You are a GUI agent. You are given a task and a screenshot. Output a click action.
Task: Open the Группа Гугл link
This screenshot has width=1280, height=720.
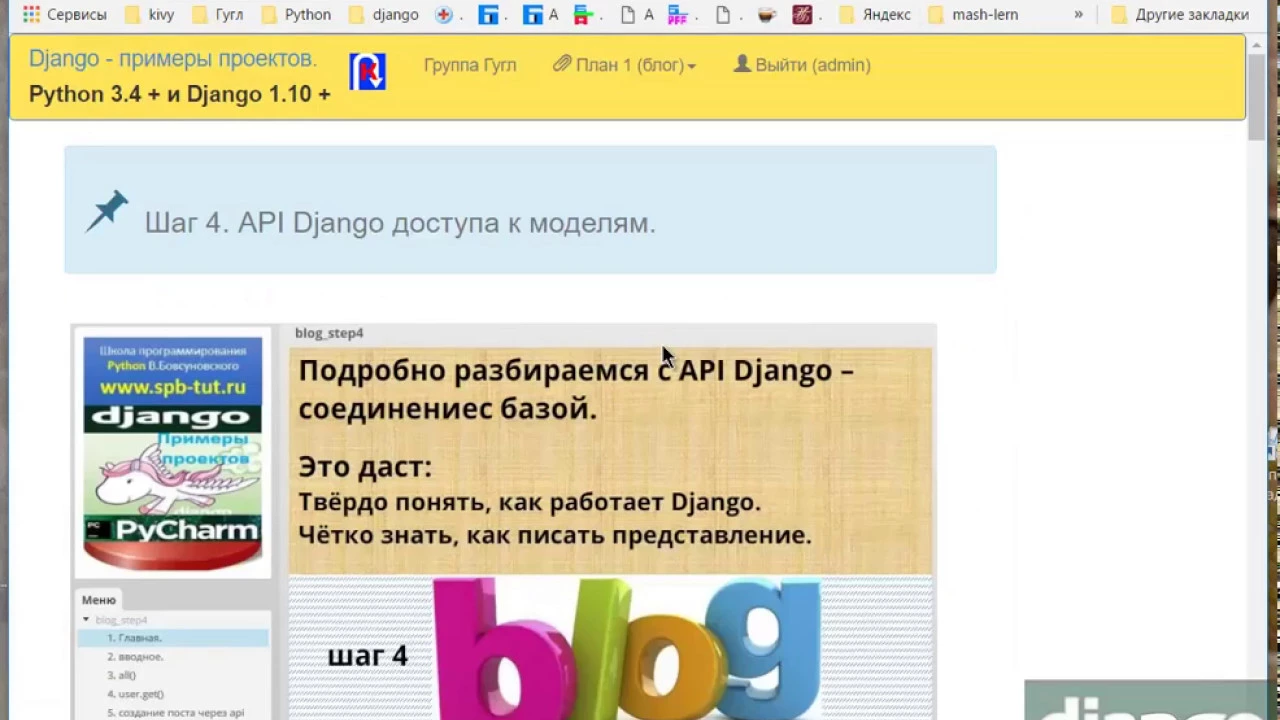pyautogui.click(x=470, y=65)
